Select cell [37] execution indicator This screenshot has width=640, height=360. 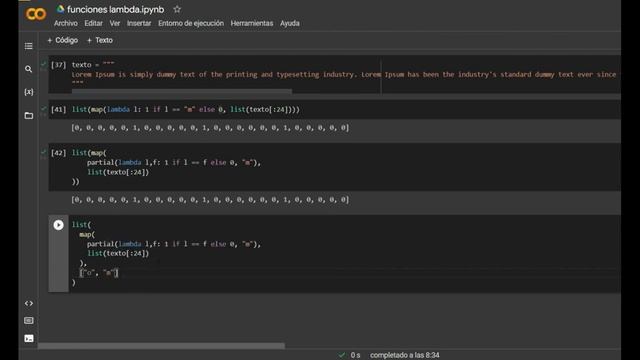click(58, 64)
